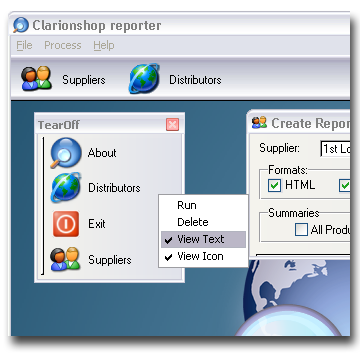Uncheck the HTML format checkbox
This screenshot has height=360, width=360.
tap(274, 185)
